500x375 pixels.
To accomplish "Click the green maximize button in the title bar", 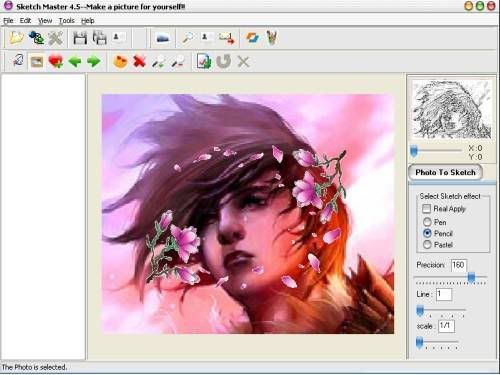I will point(480,6).
